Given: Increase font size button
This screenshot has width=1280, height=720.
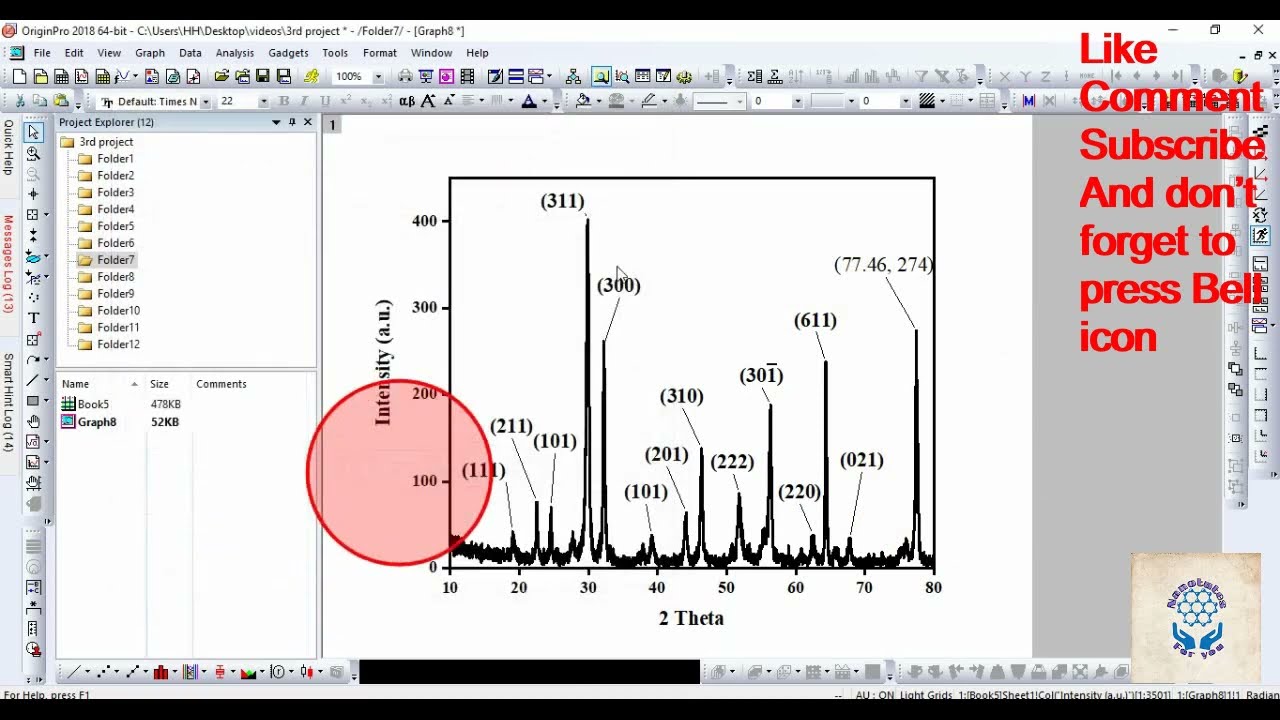Looking at the screenshot, I should [428, 101].
